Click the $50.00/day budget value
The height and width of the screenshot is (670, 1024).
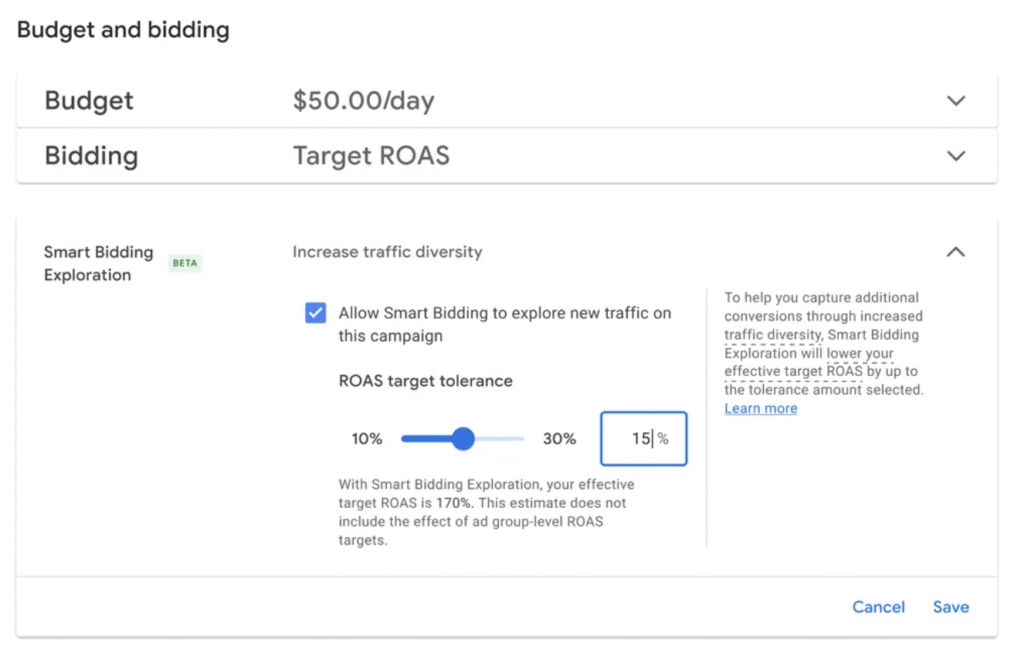pyautogui.click(x=363, y=101)
